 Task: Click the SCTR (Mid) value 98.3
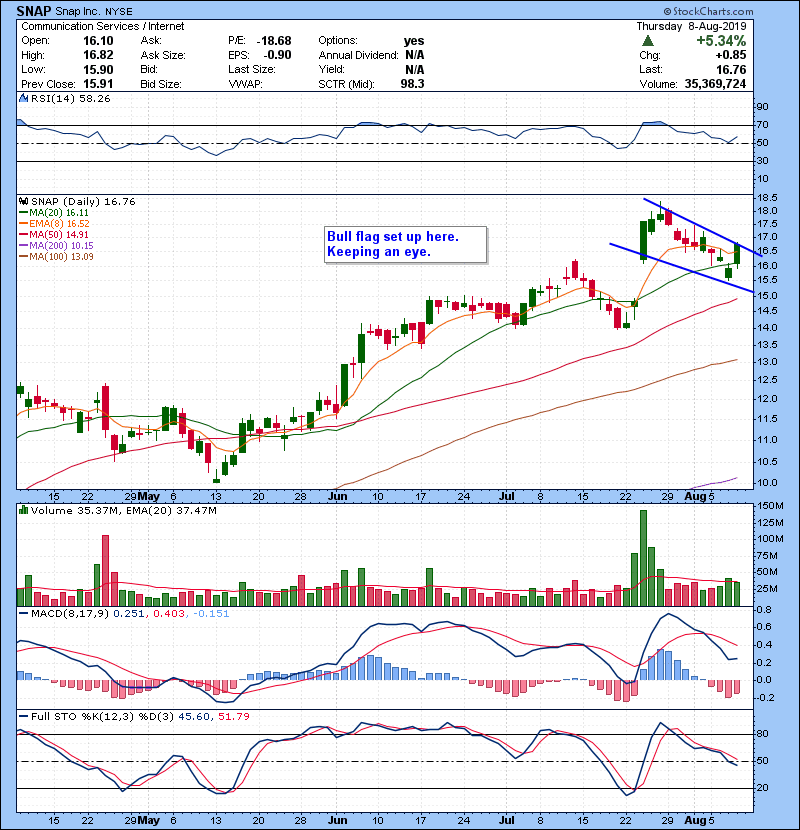click(x=412, y=84)
